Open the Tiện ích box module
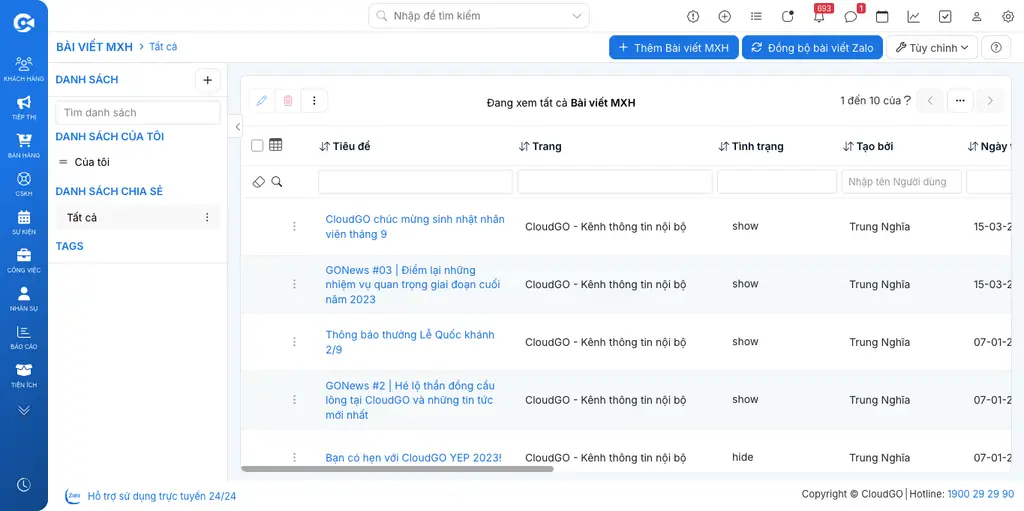 click(24, 375)
